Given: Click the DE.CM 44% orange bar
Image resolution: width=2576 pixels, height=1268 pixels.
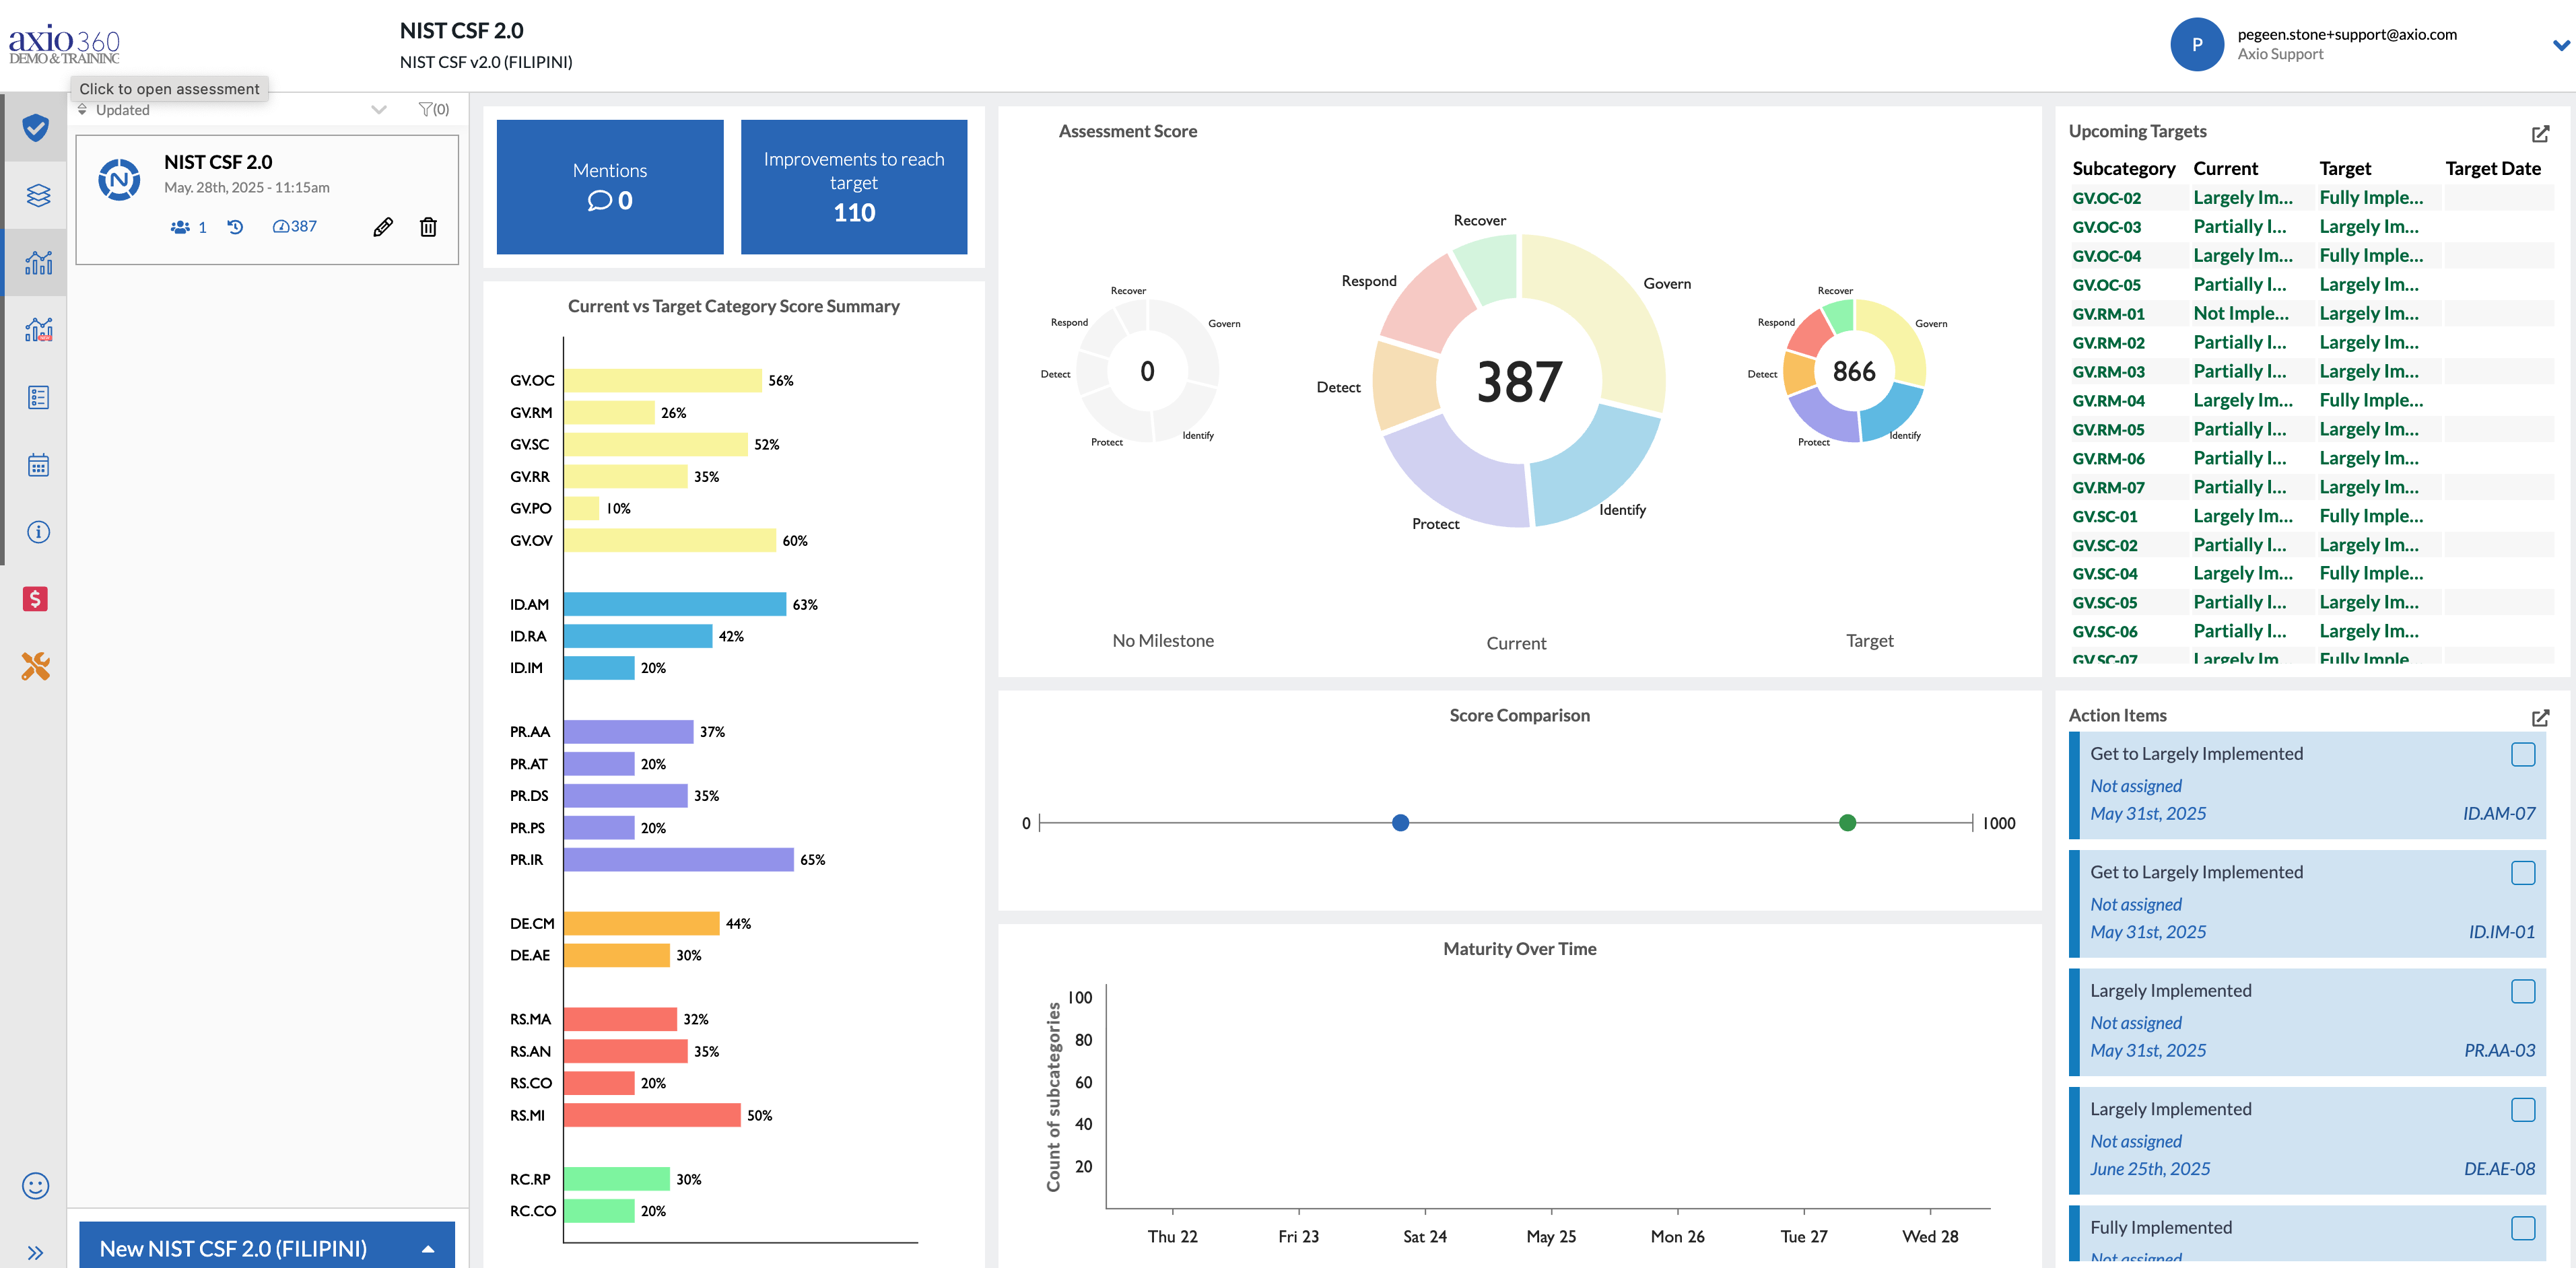Looking at the screenshot, I should tap(641, 924).
